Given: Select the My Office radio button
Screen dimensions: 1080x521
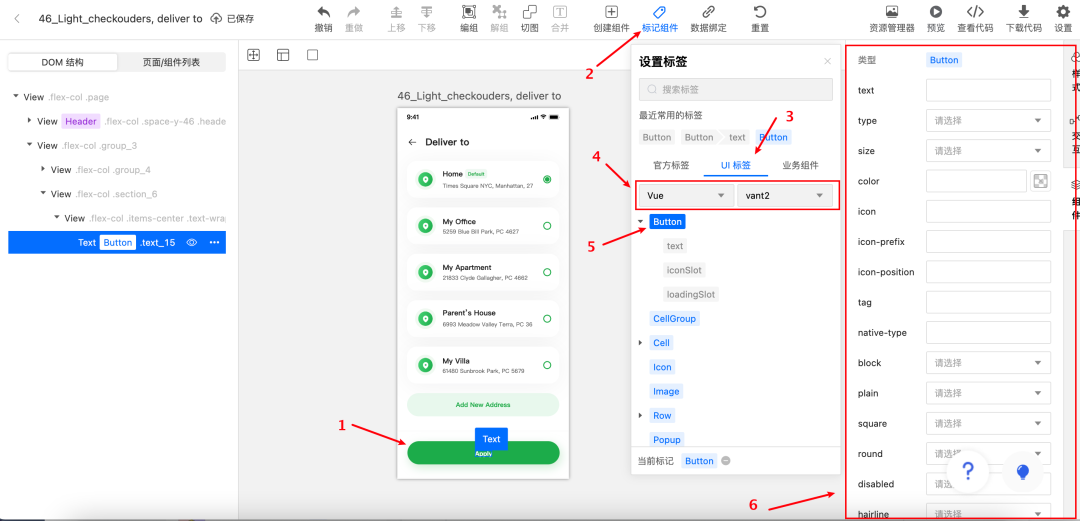Looking at the screenshot, I should pyautogui.click(x=547, y=225).
